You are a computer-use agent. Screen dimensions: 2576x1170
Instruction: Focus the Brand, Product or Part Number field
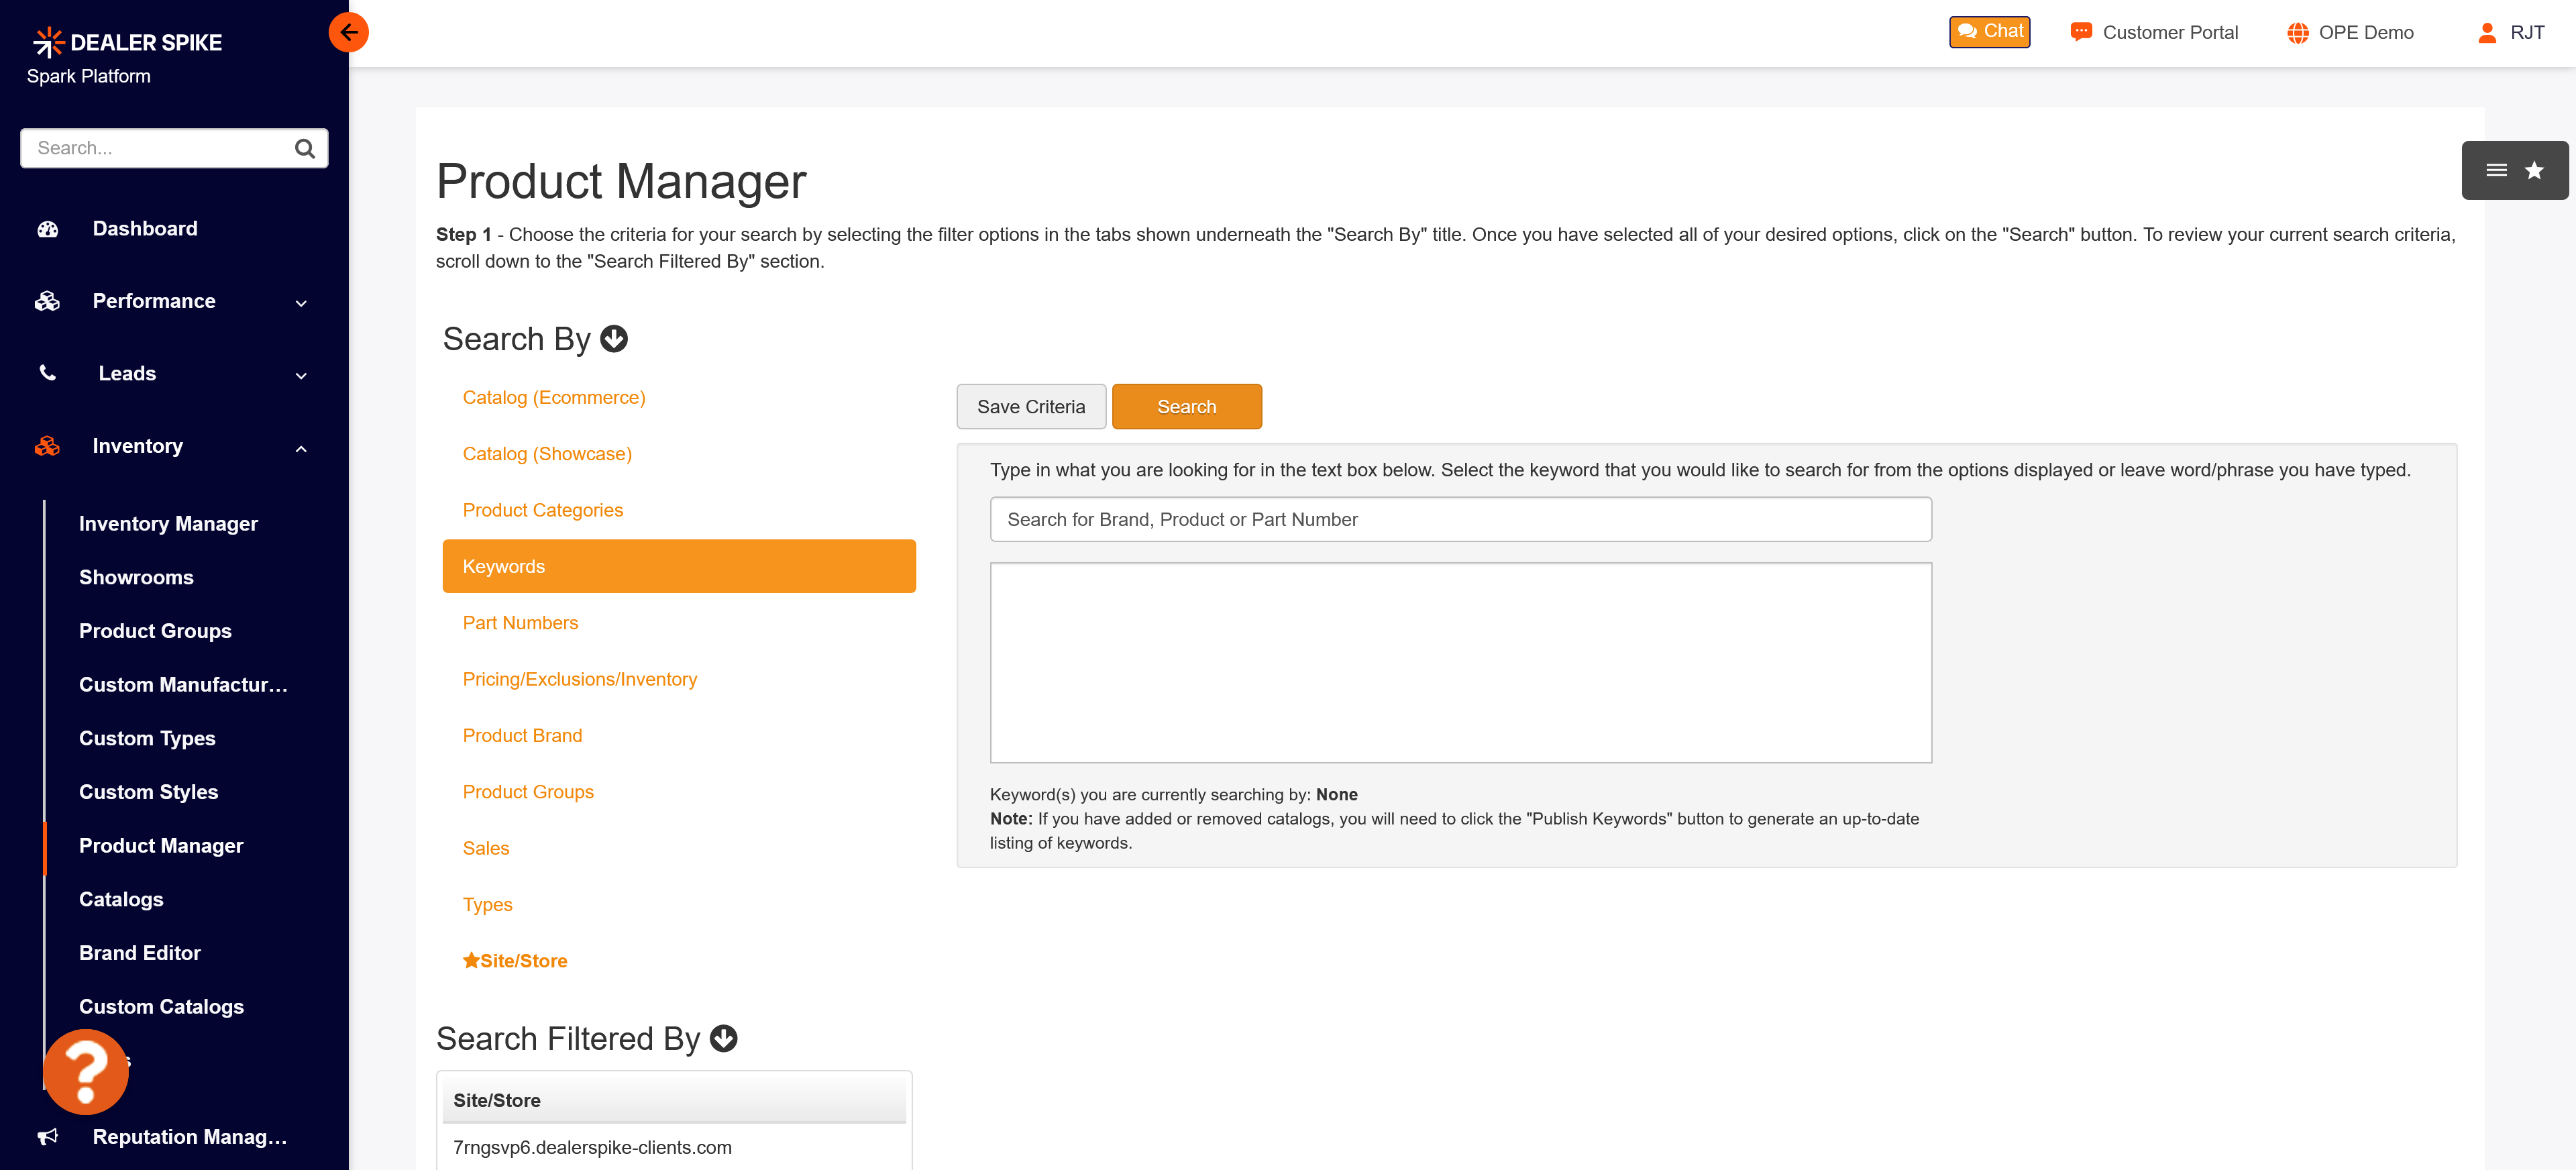[x=1460, y=520]
